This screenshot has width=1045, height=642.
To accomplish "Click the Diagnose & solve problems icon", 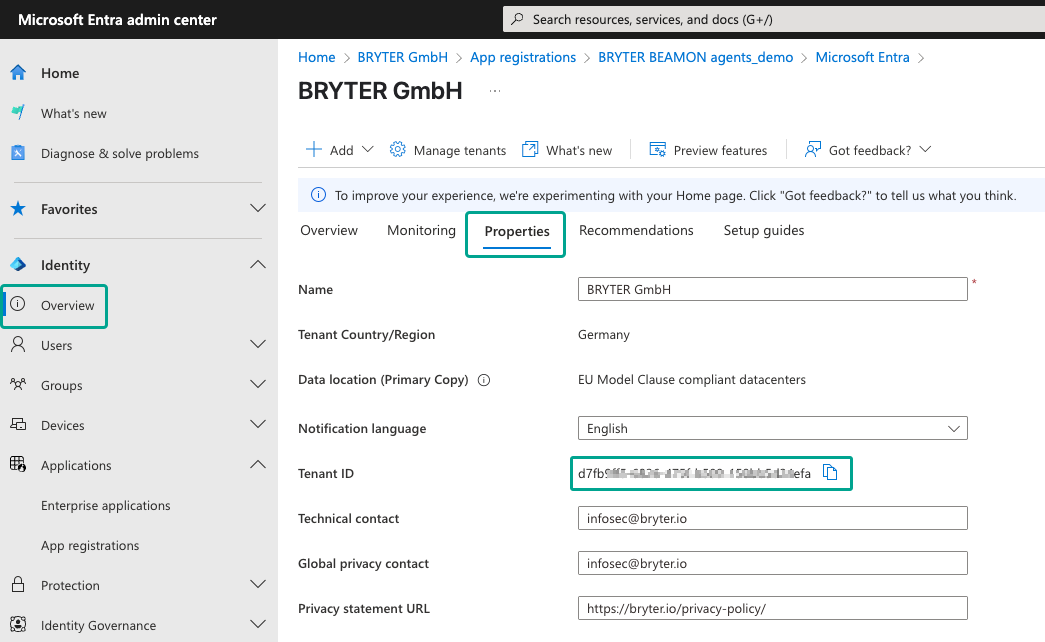I will coord(18,153).
